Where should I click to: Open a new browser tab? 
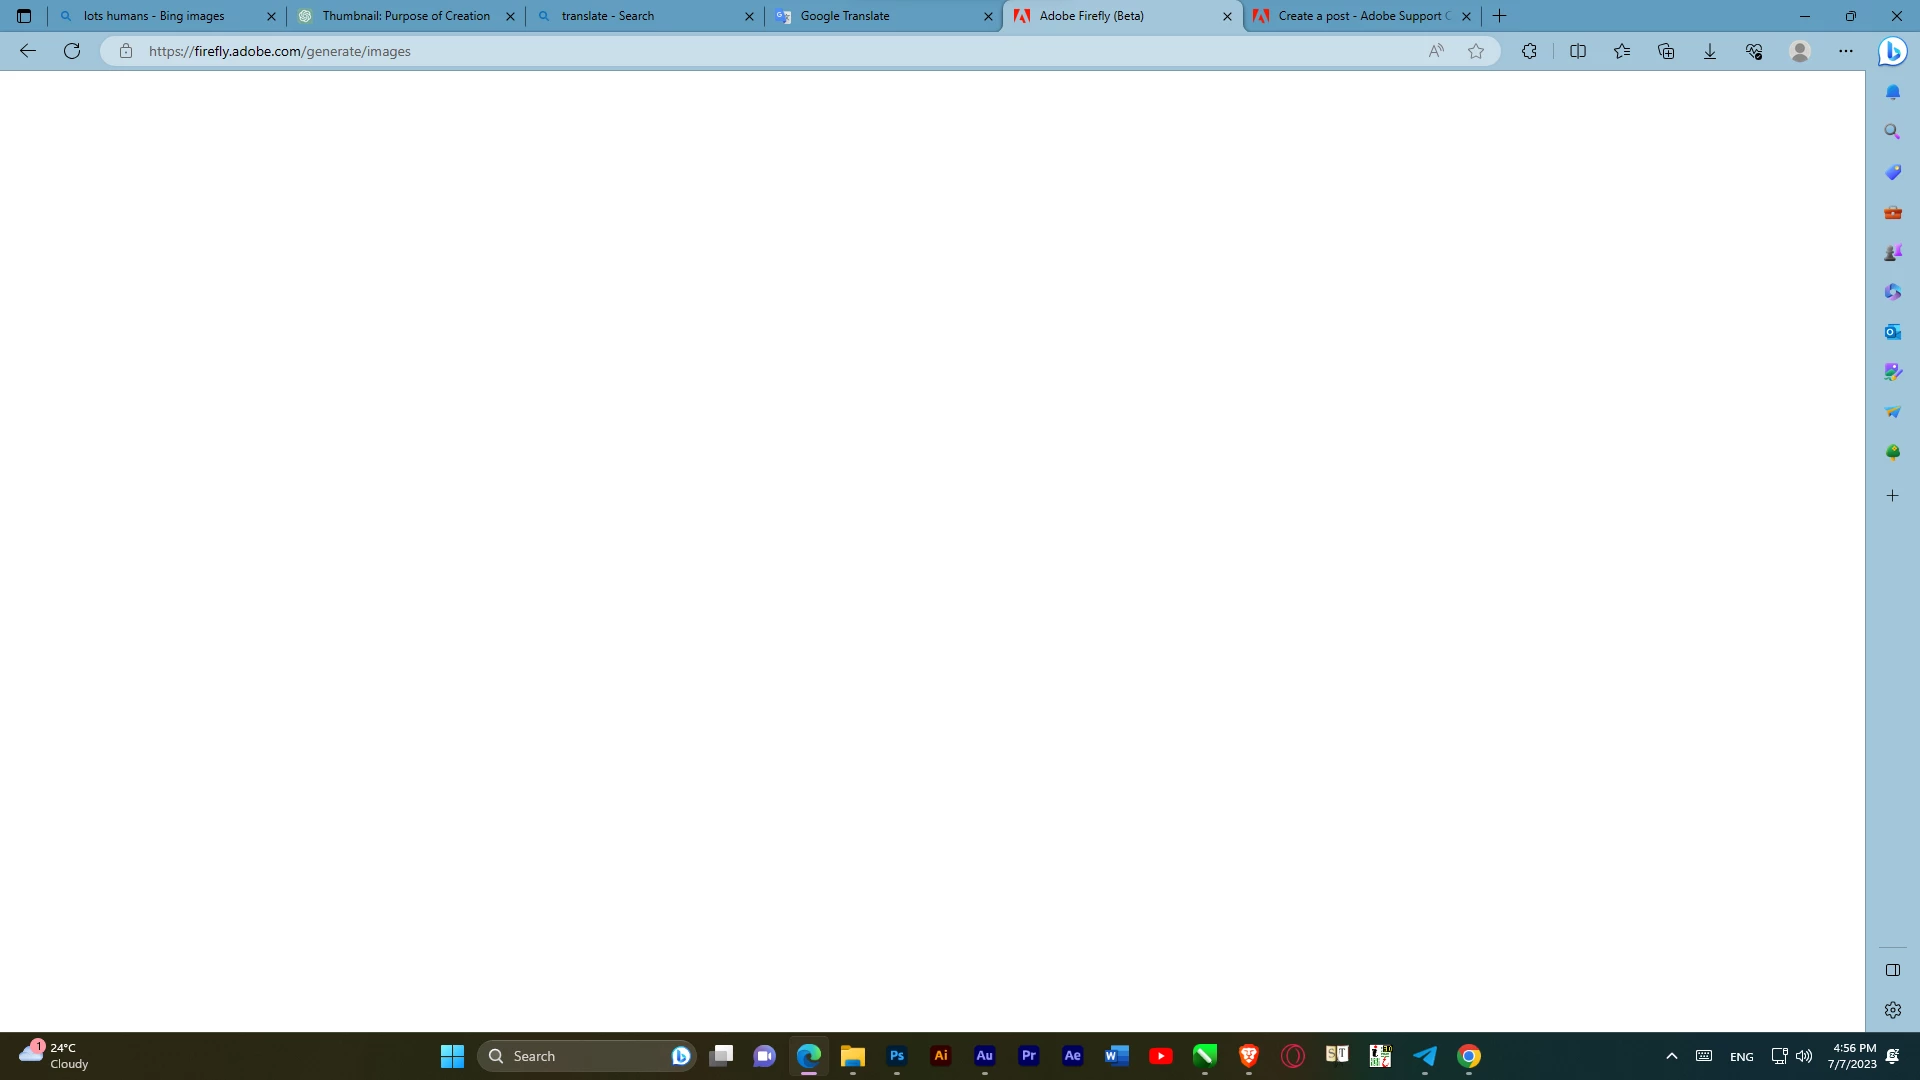[x=1500, y=16]
